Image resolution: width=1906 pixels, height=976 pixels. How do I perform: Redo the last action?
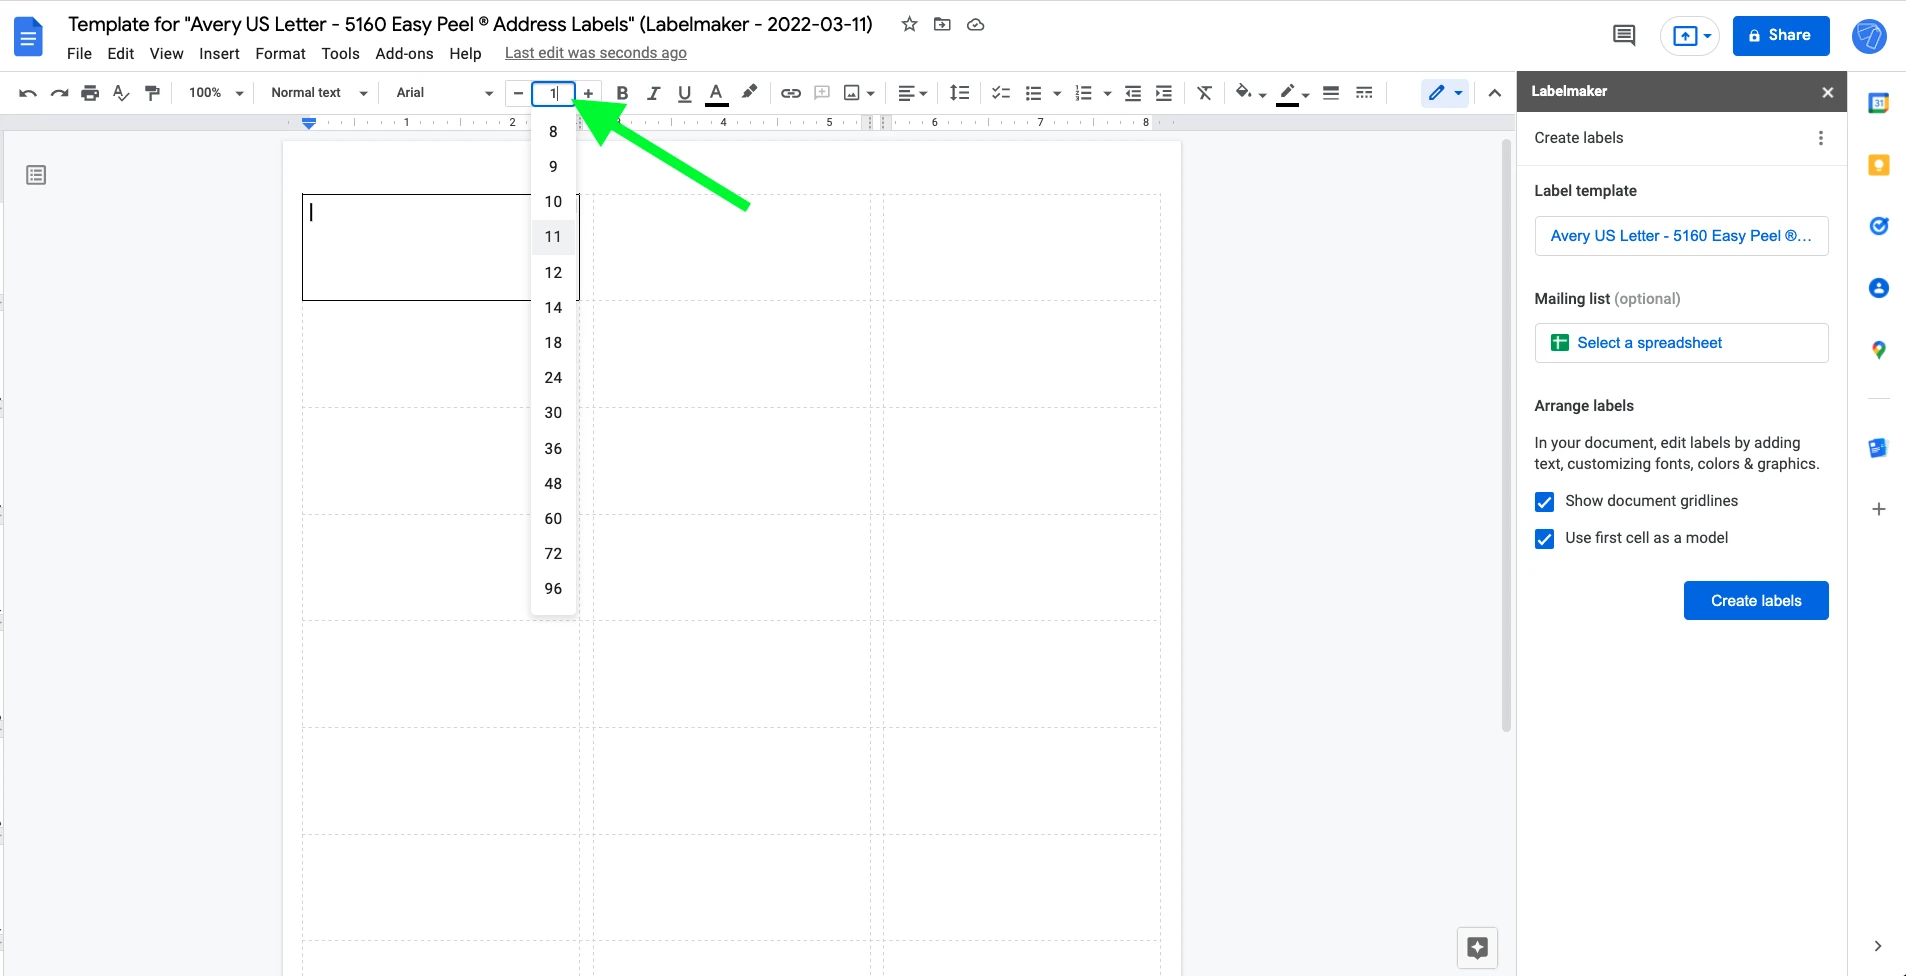[59, 93]
